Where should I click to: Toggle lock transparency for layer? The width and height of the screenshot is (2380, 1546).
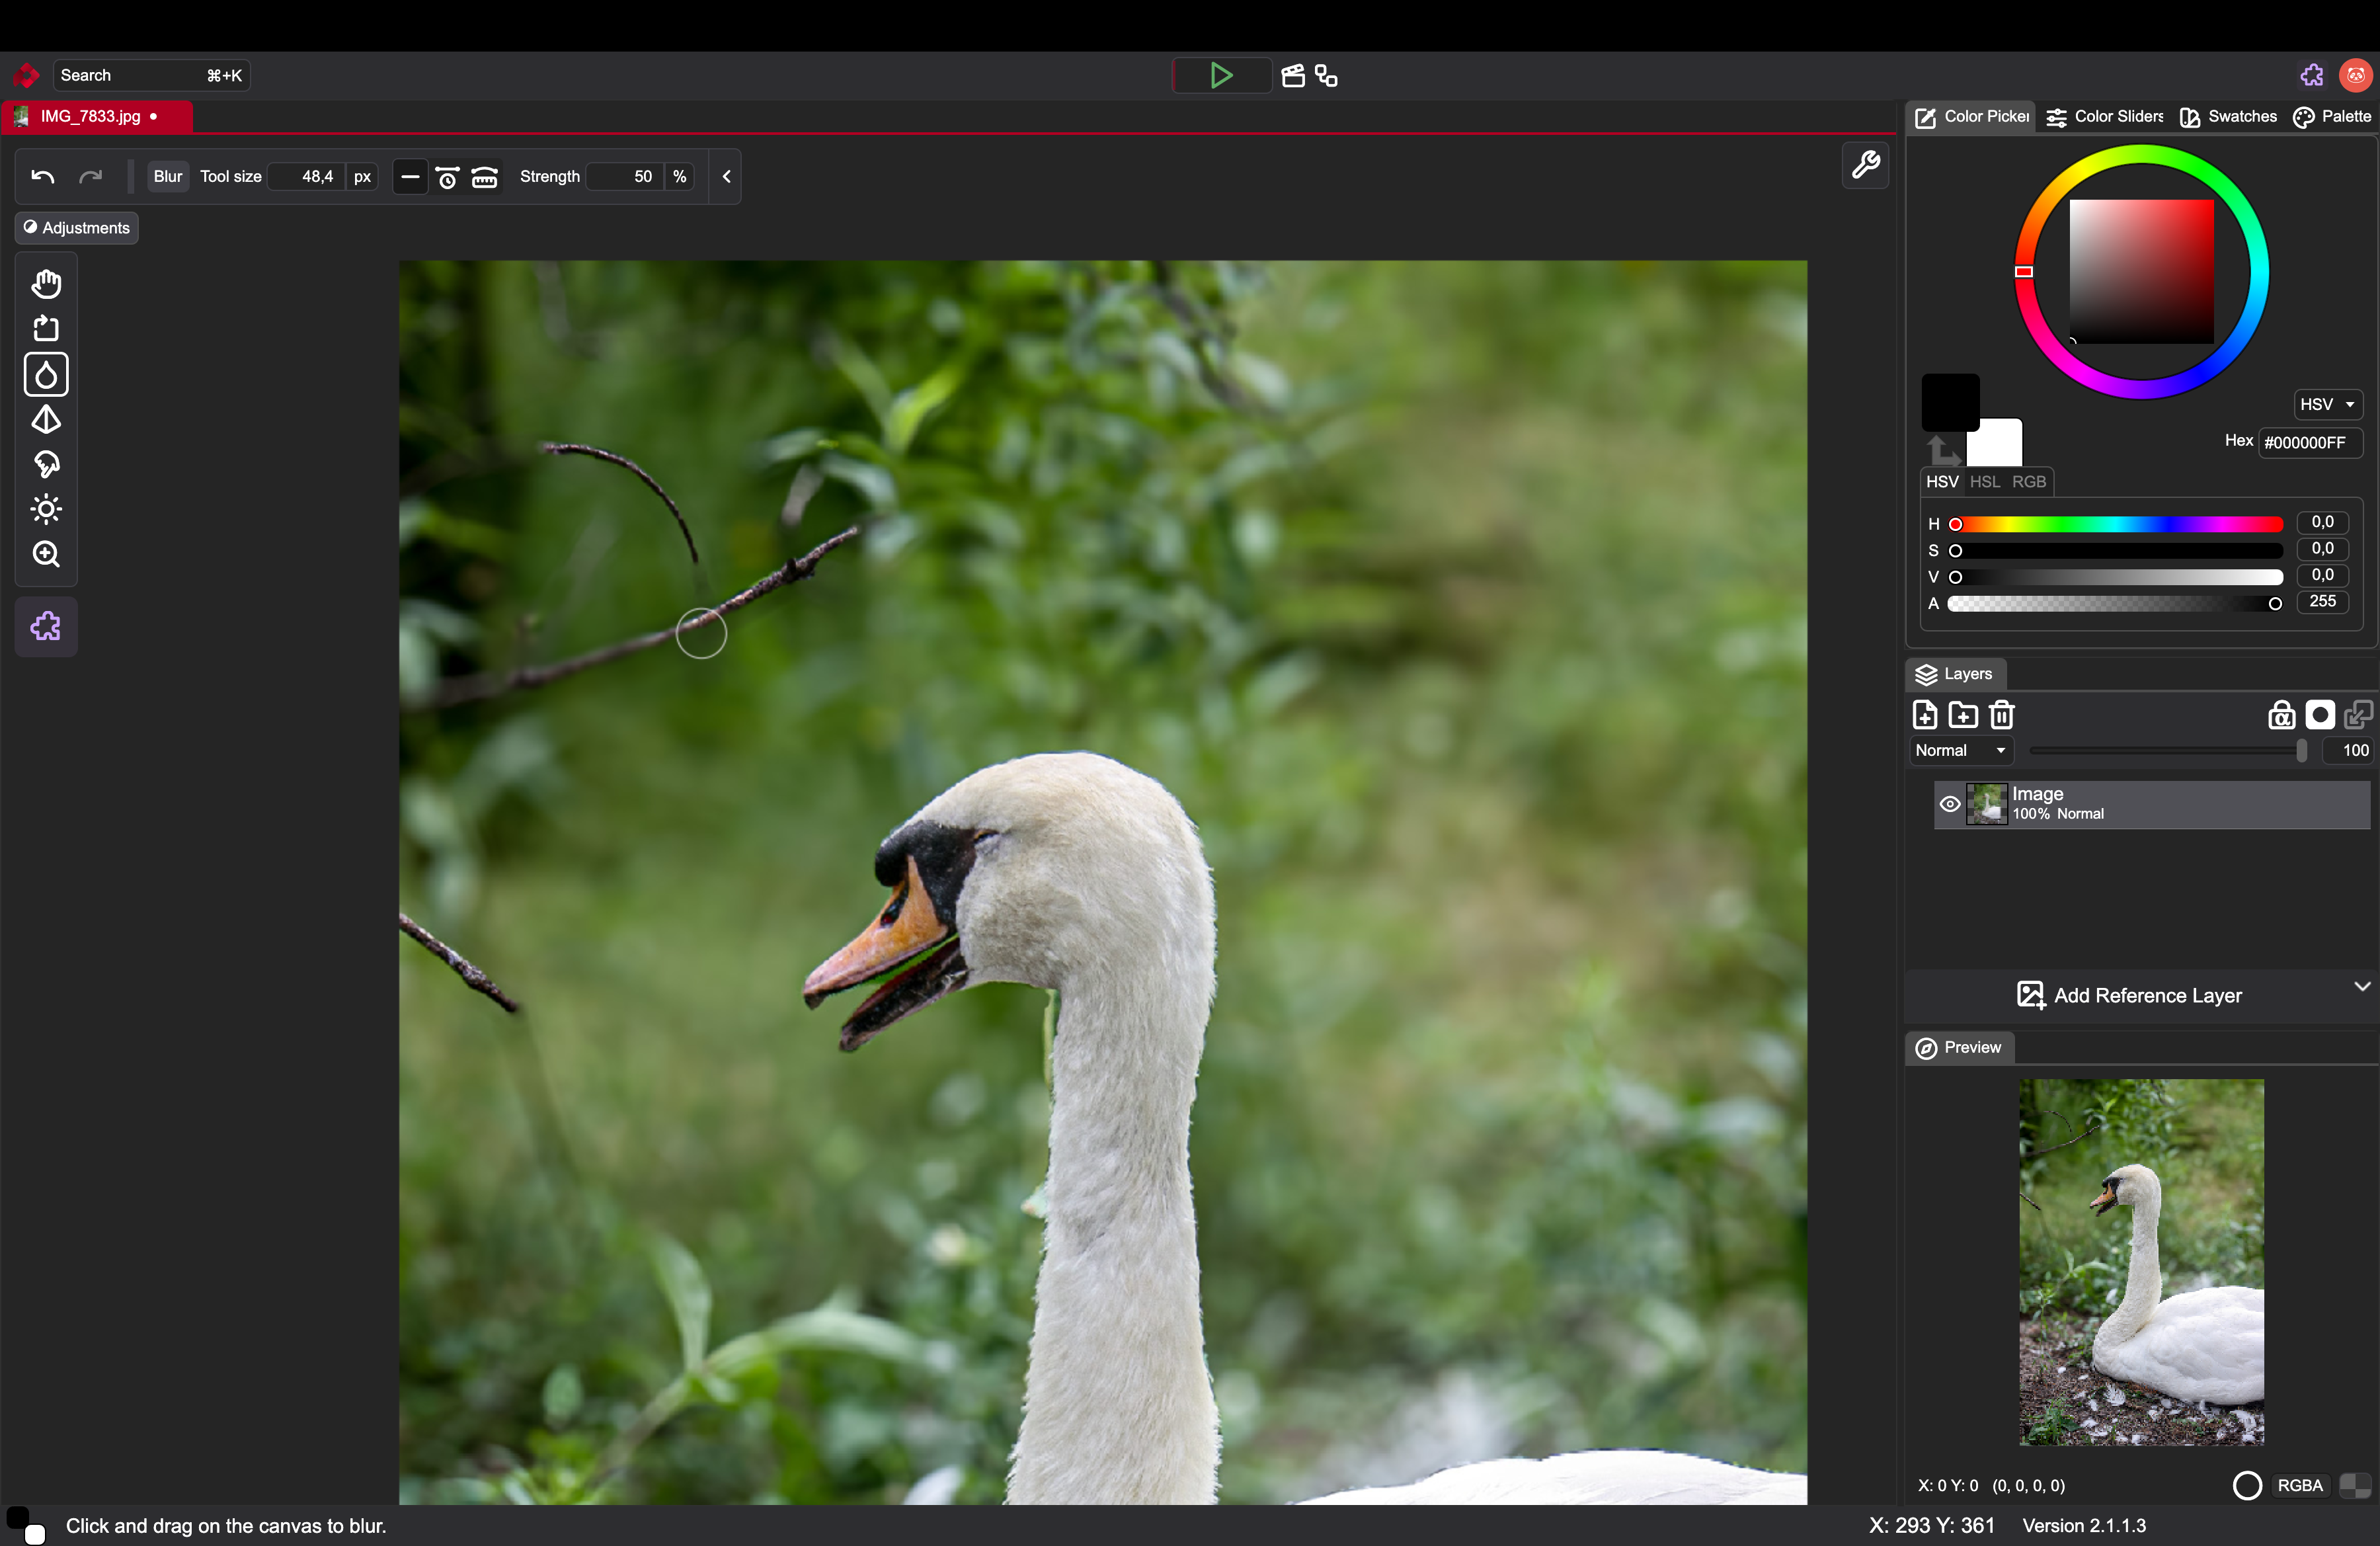(2281, 715)
